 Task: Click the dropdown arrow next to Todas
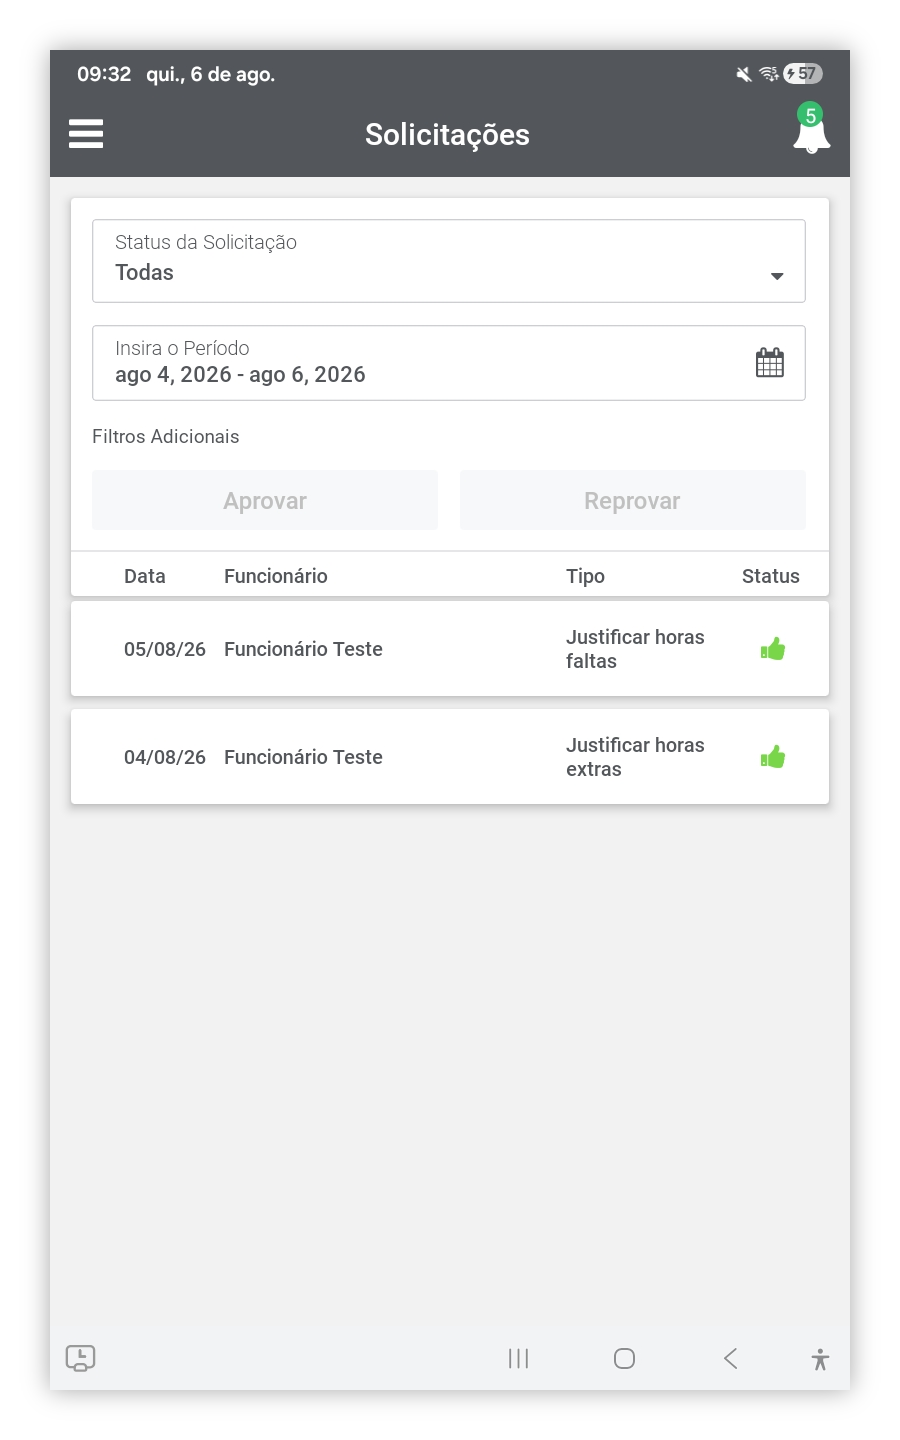[777, 276]
